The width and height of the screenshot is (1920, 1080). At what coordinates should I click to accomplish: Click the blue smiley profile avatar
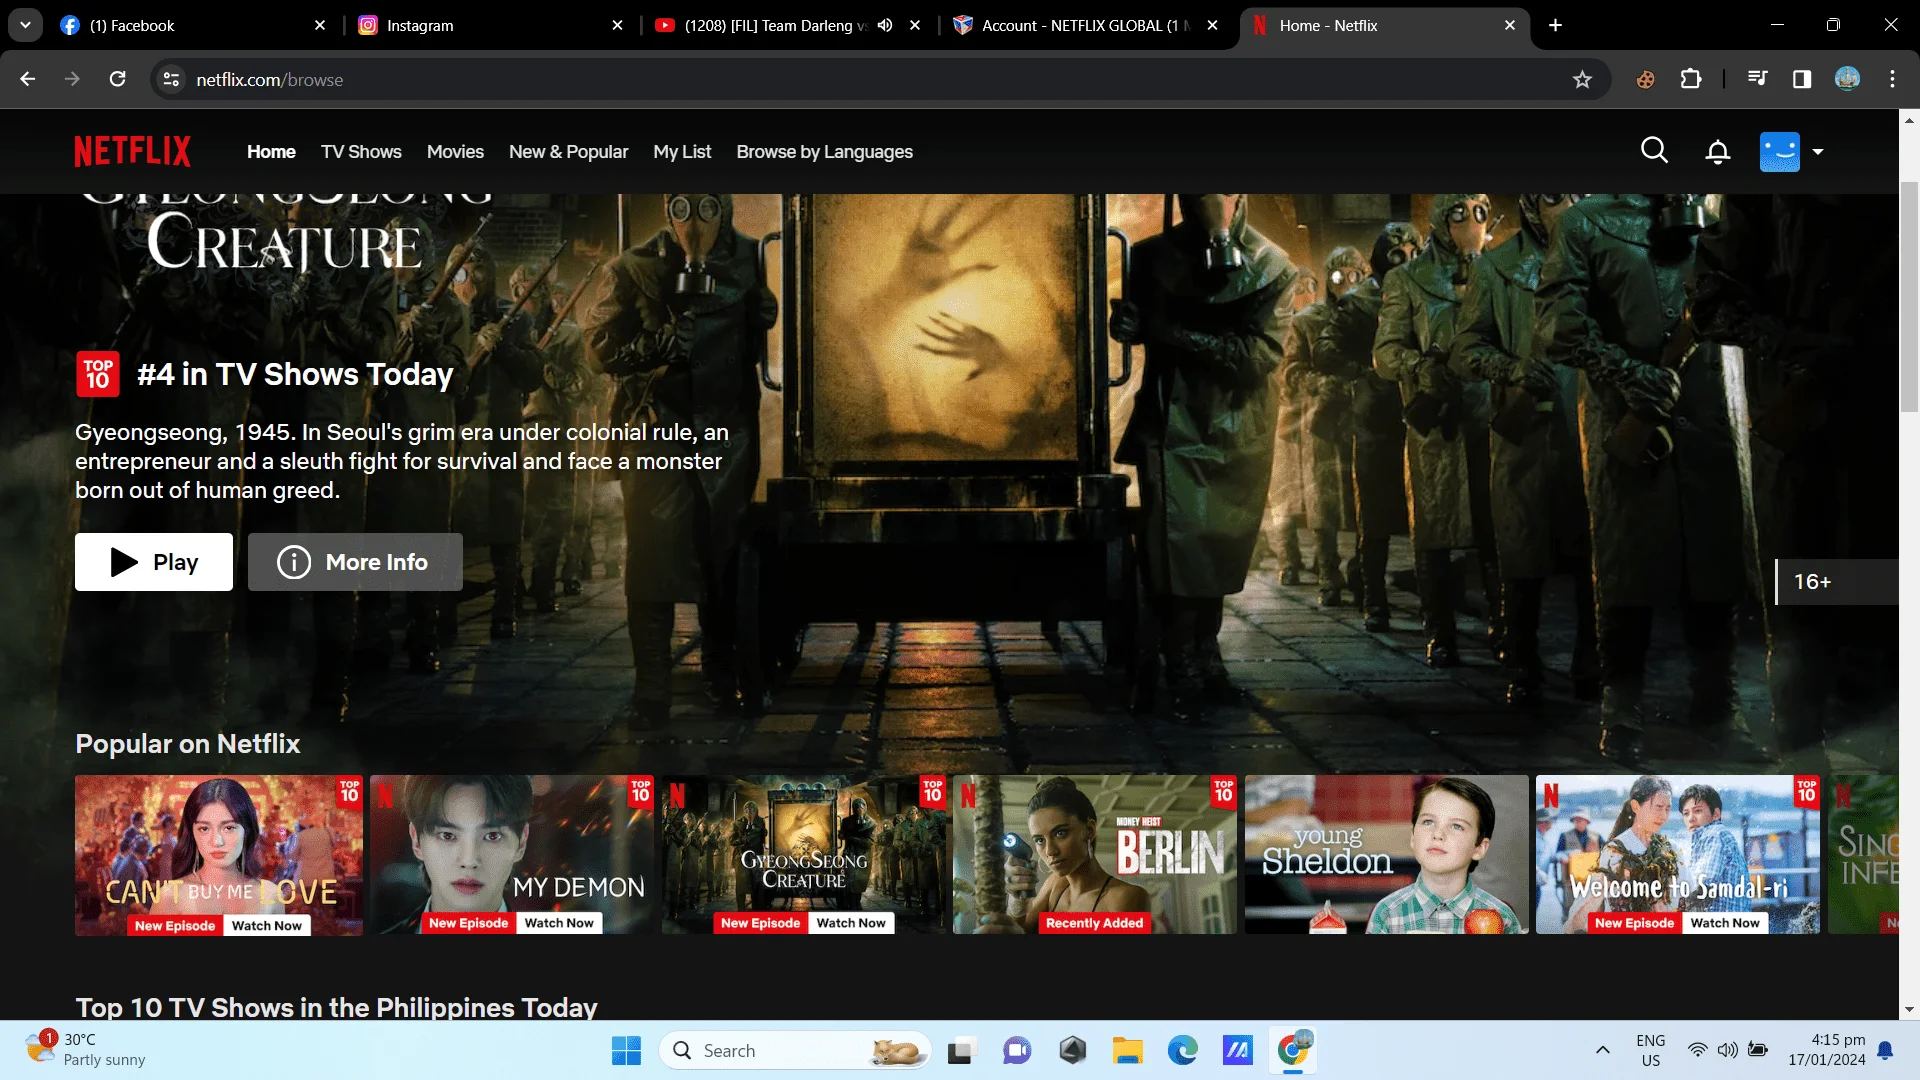point(1779,152)
